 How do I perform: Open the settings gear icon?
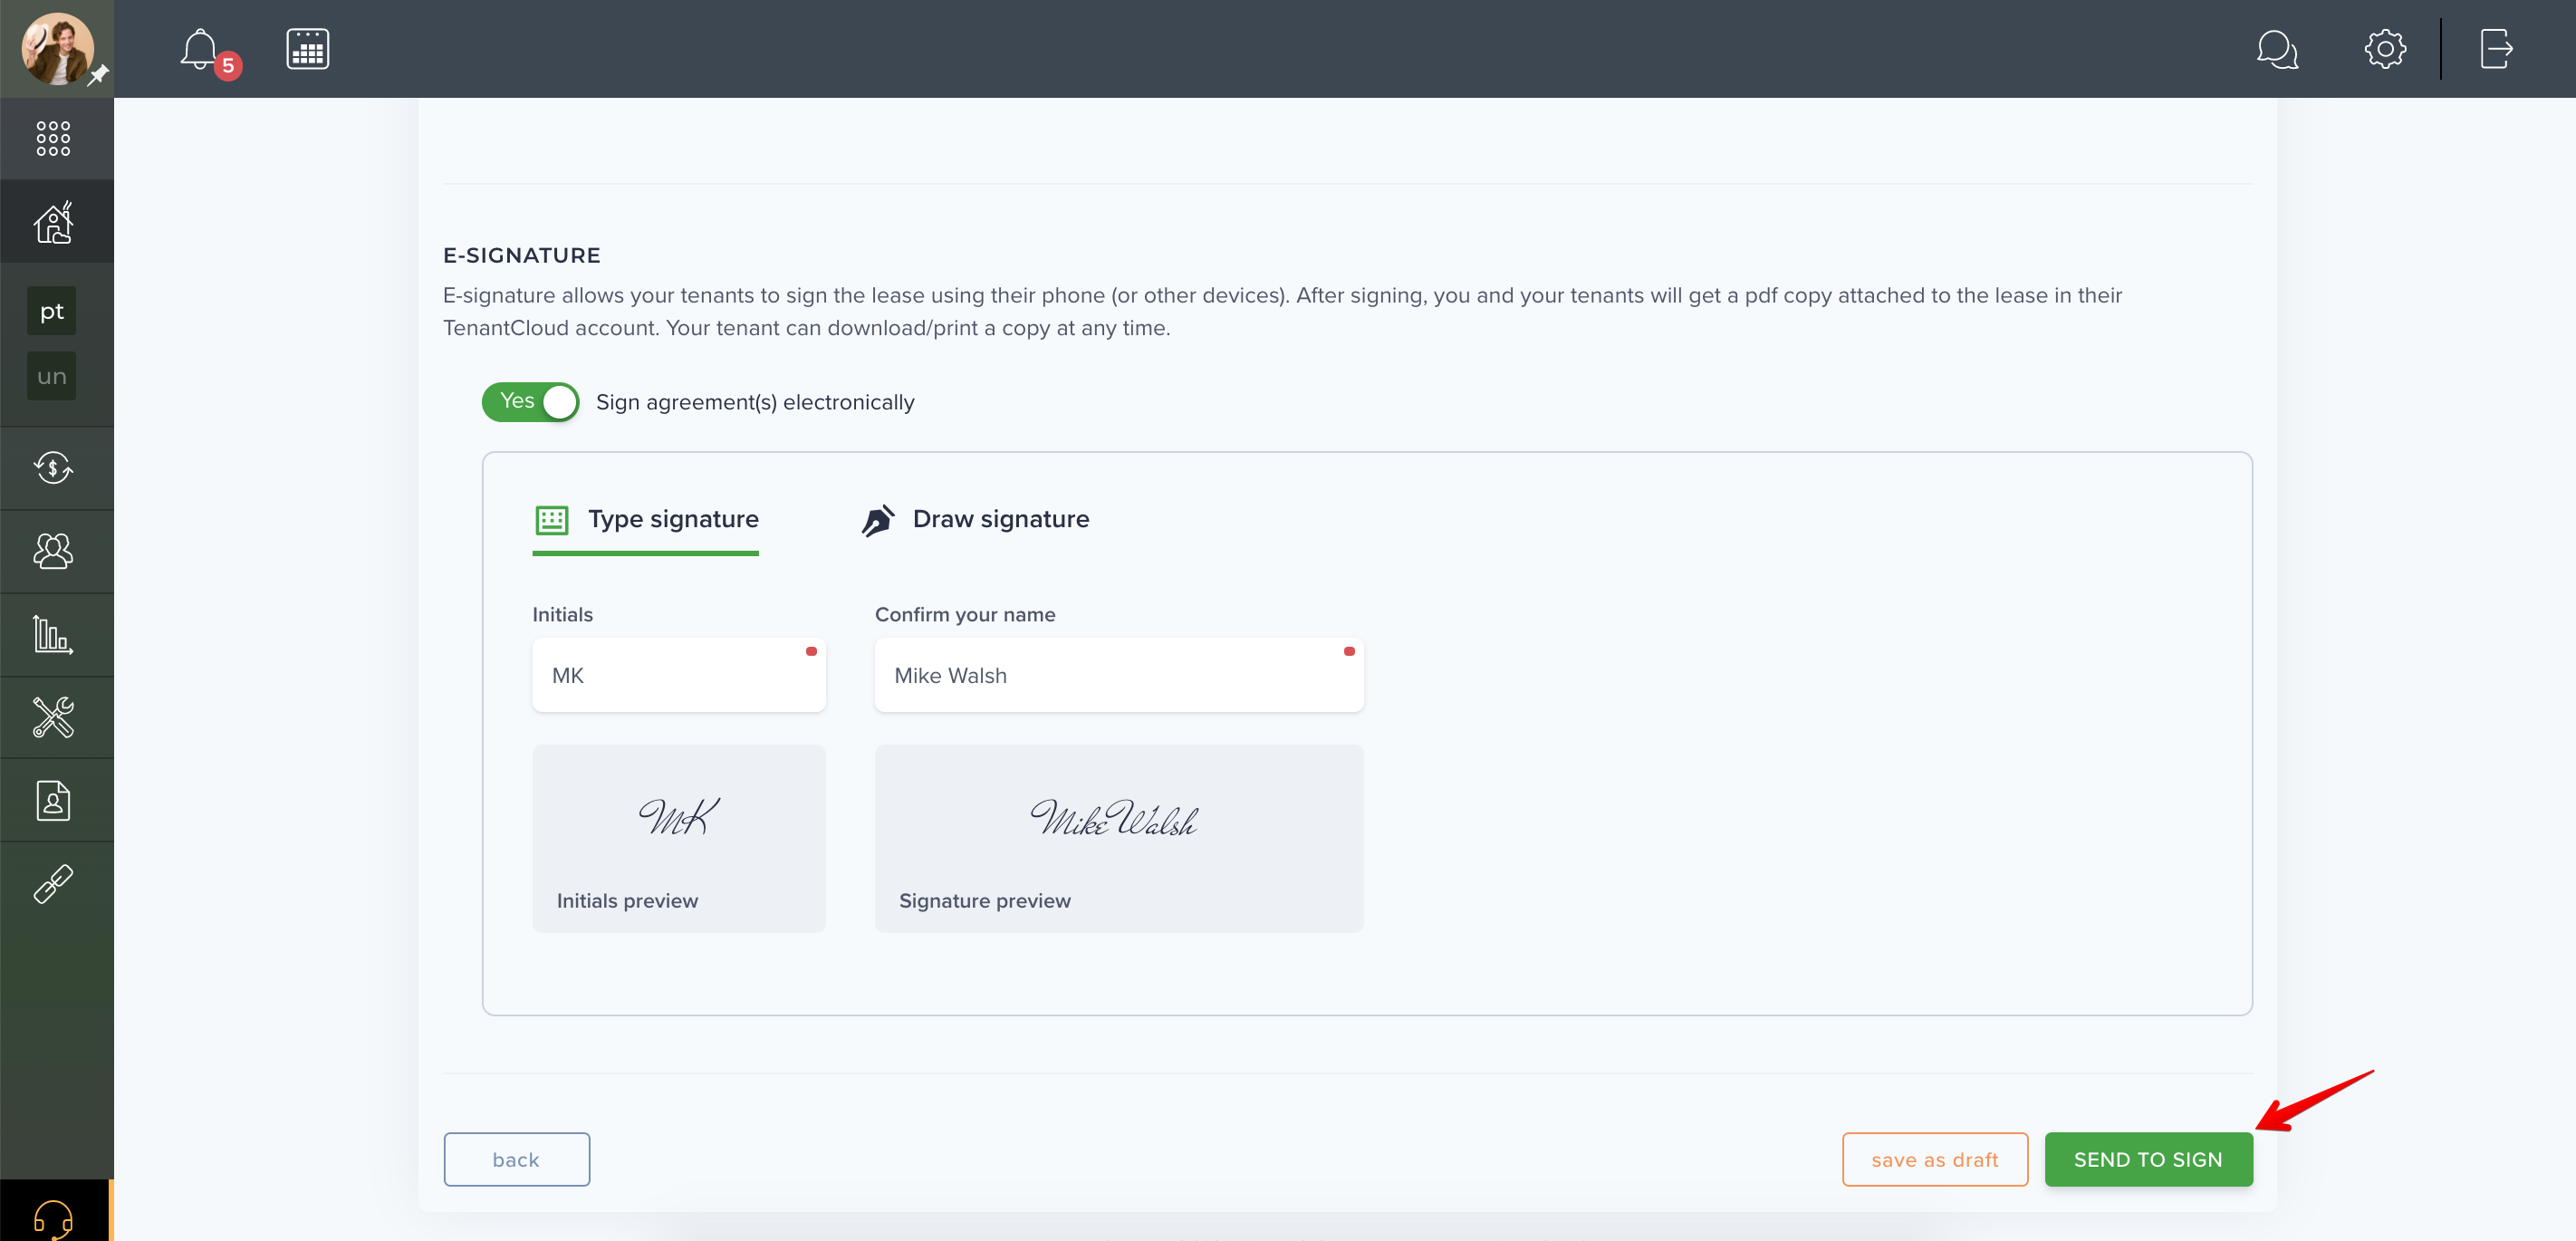click(2384, 49)
